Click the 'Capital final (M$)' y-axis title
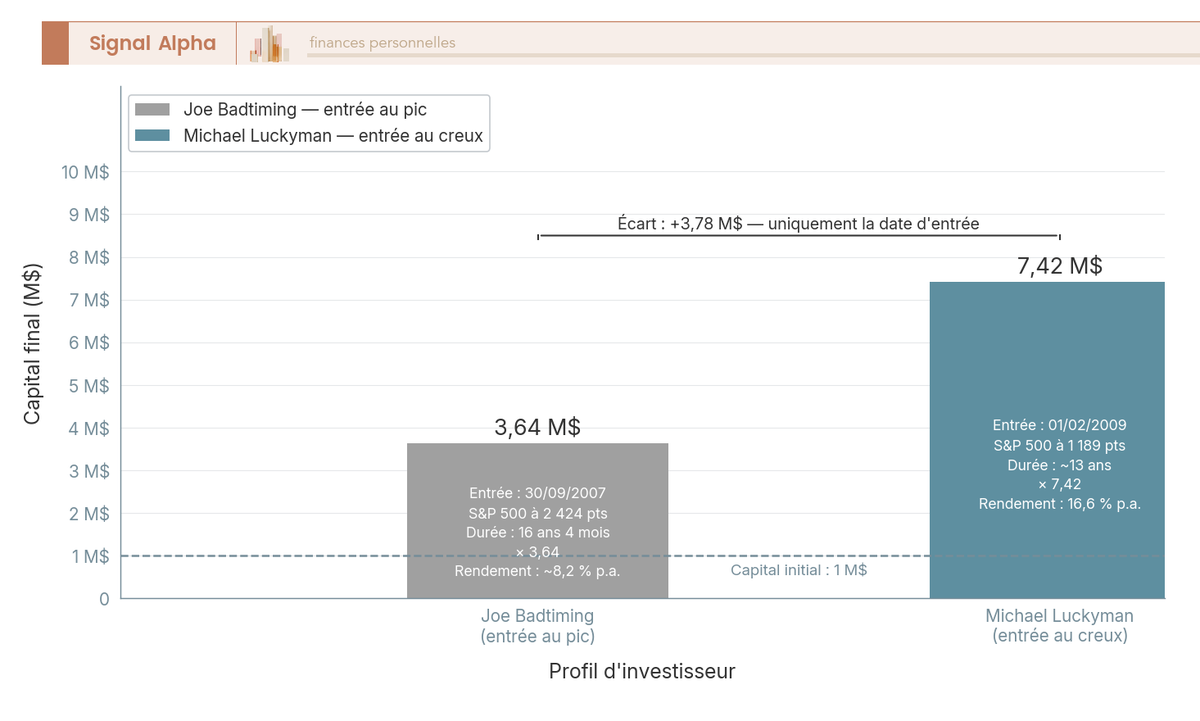The width and height of the screenshot is (1200, 721). [x=32, y=342]
